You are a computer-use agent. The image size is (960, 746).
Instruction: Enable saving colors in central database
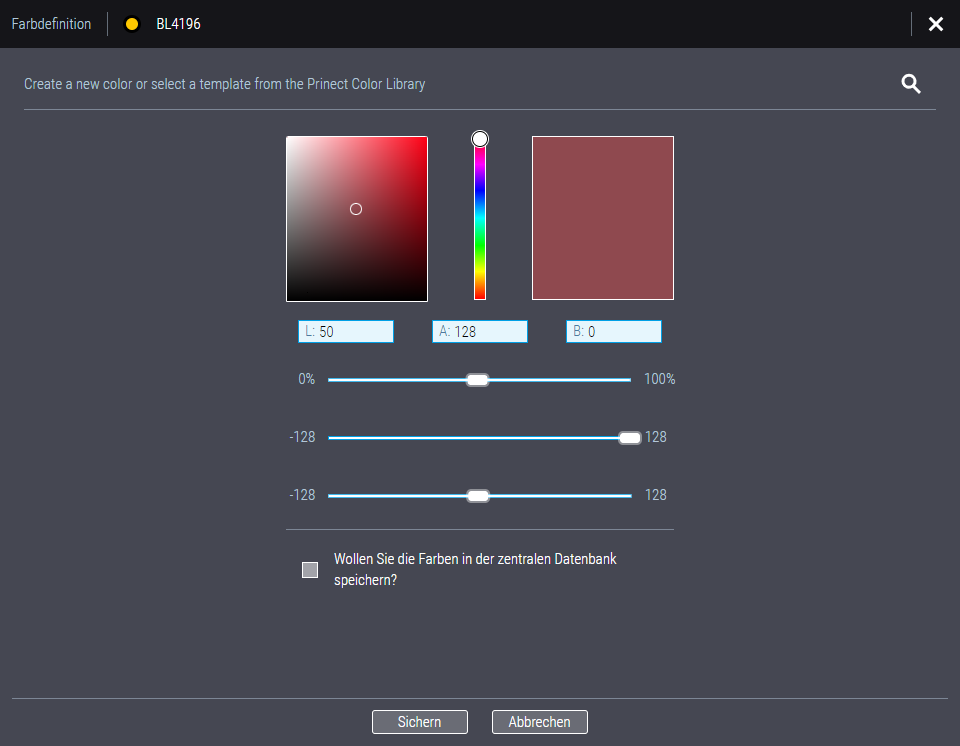coord(310,570)
